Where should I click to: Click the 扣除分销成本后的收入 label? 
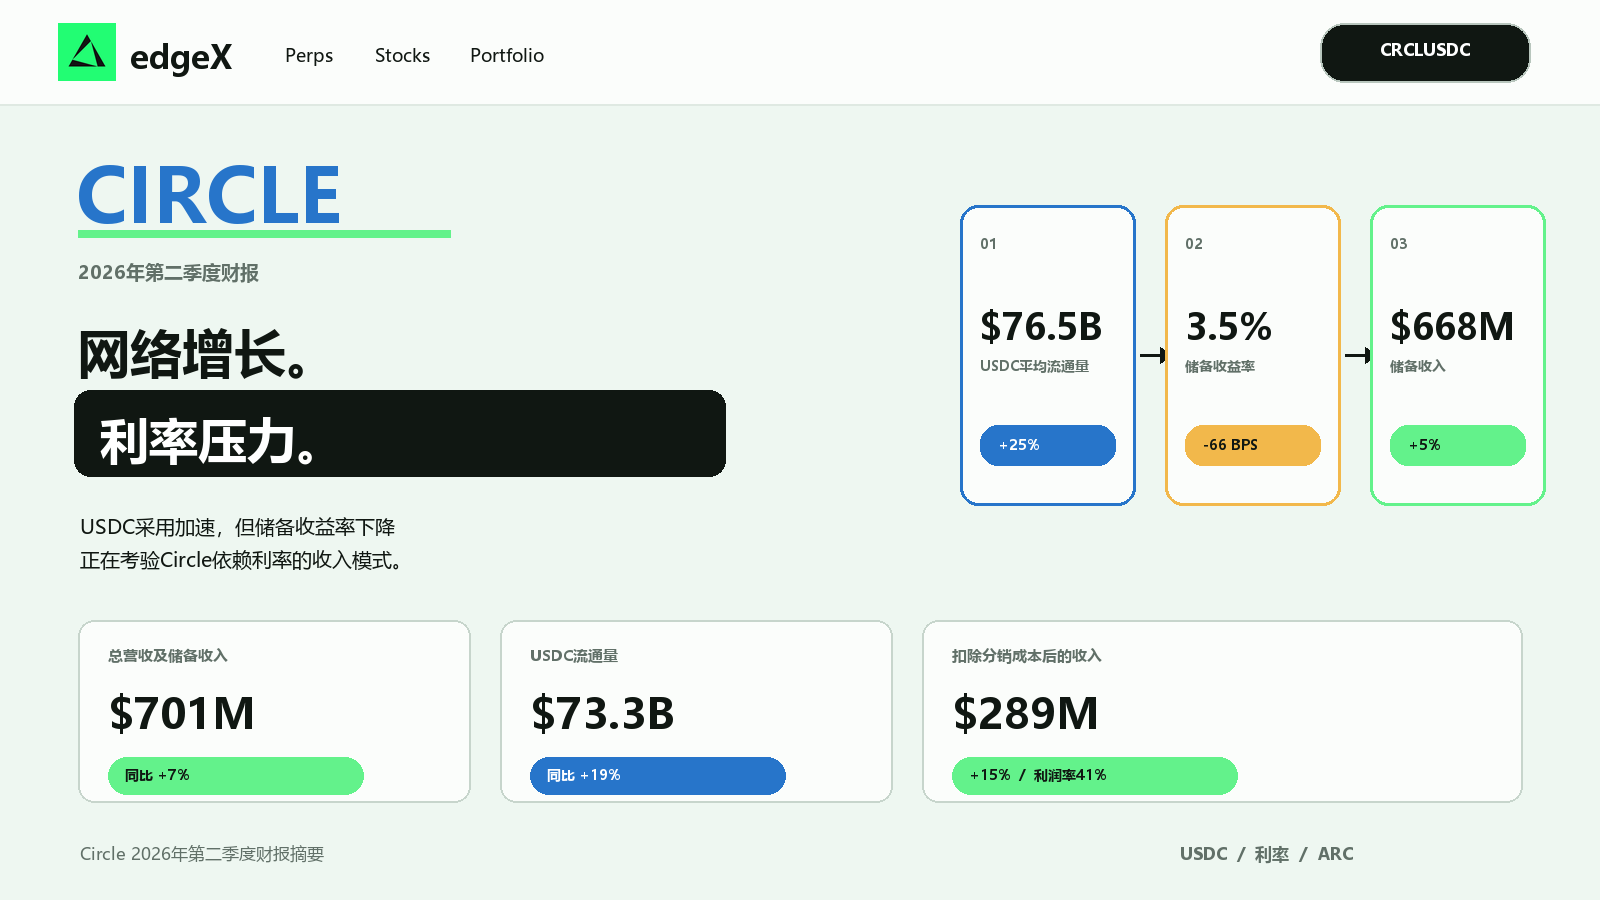pos(1027,656)
